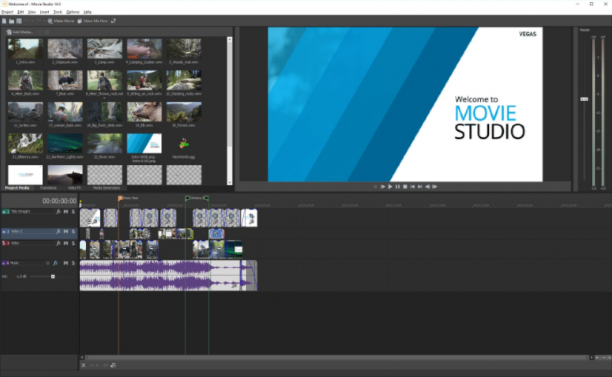Image resolution: width=612 pixels, height=377 pixels.
Task: Click the media bin scrollbar up arrow
Action: coord(230,39)
